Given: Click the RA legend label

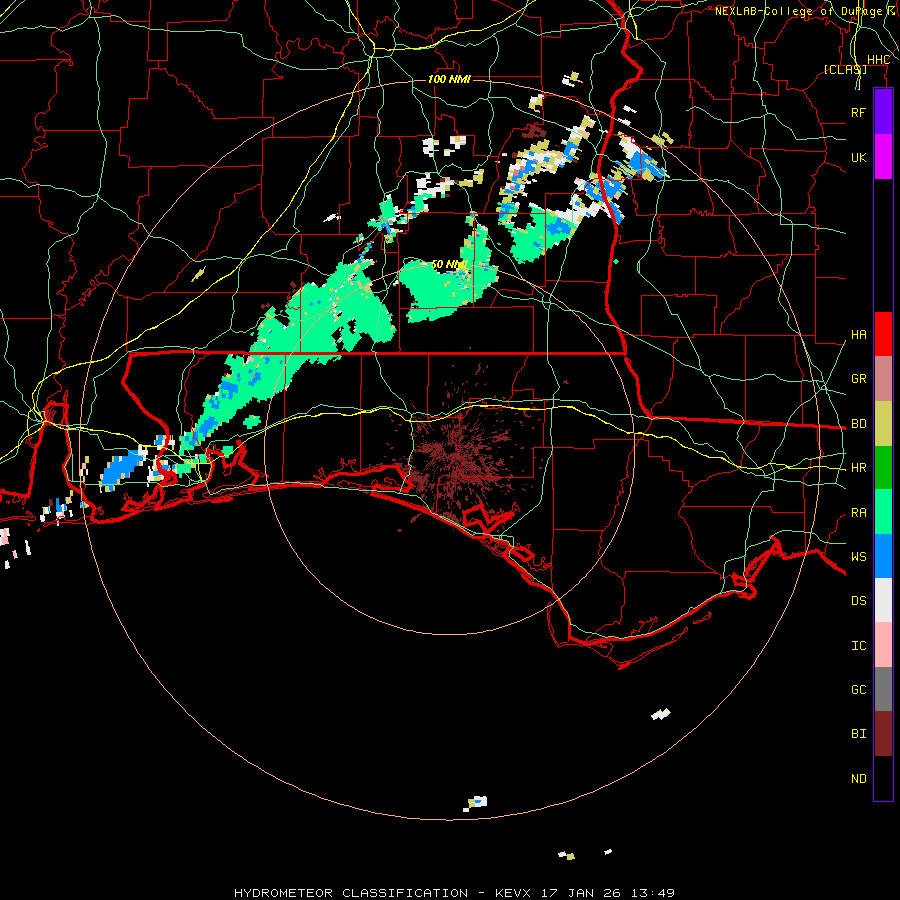Looking at the screenshot, I should 858,513.
